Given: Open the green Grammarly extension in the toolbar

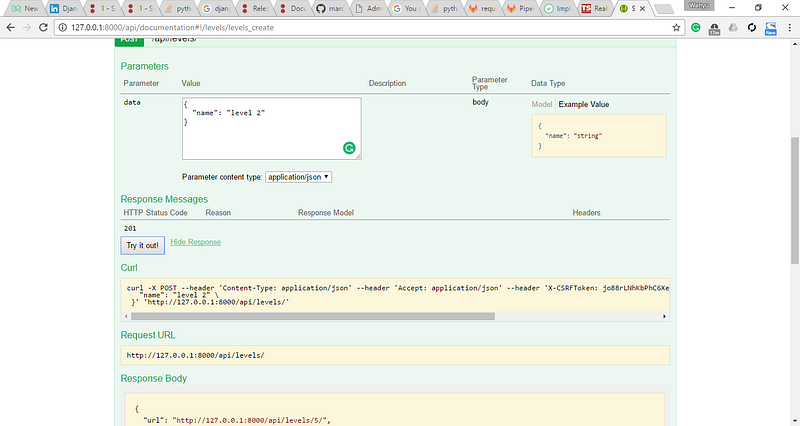Looking at the screenshot, I should (695, 28).
